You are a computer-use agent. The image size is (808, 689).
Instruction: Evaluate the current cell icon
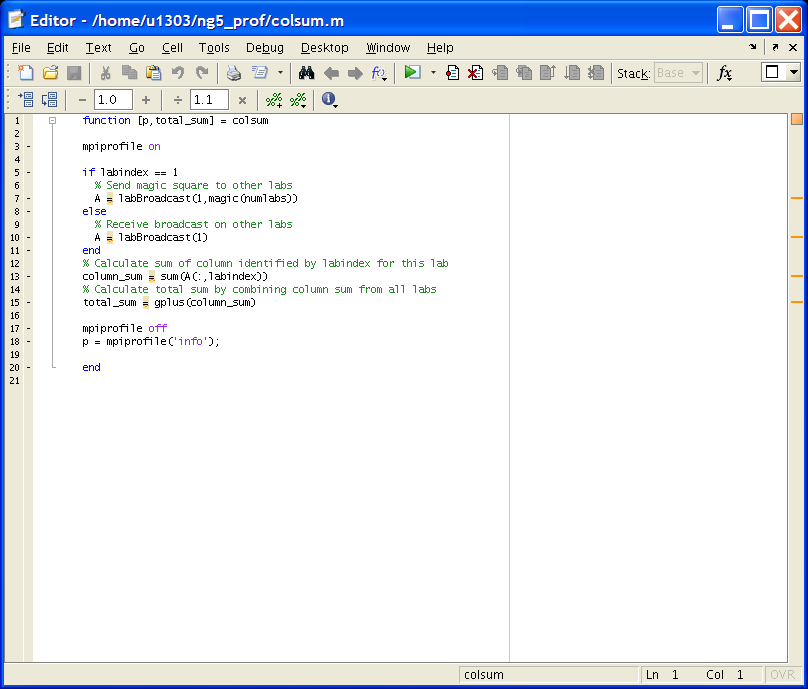26,99
